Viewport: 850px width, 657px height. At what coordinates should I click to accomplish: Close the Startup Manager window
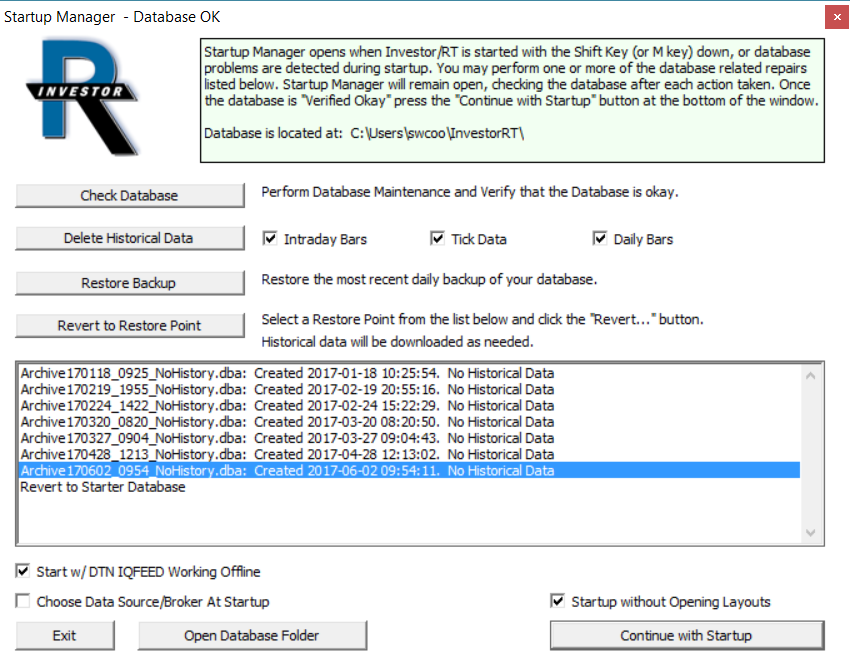[x=837, y=17]
